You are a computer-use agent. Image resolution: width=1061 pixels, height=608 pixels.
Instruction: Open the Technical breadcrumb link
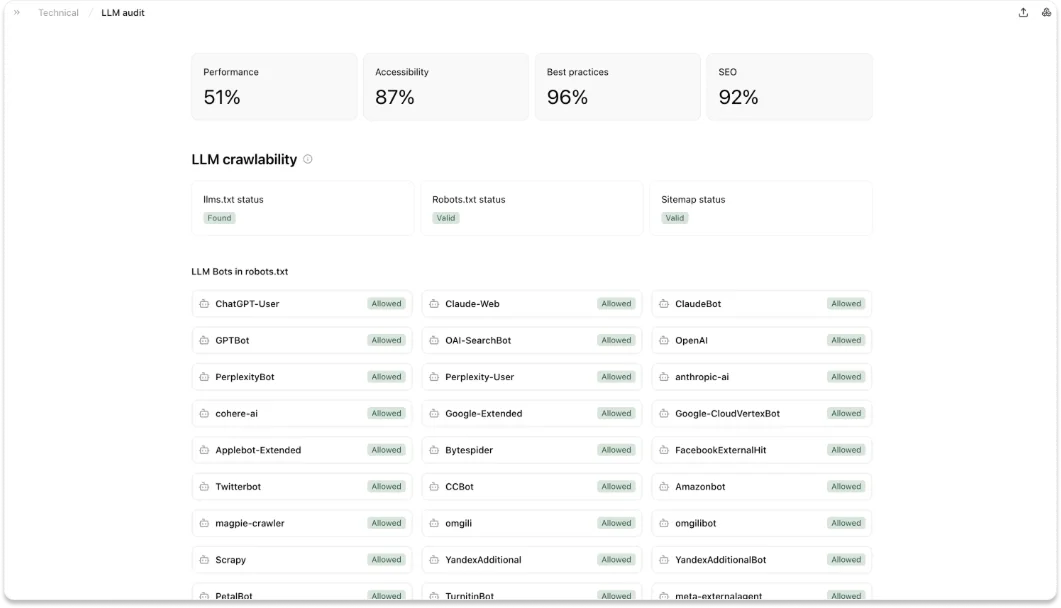coord(58,12)
